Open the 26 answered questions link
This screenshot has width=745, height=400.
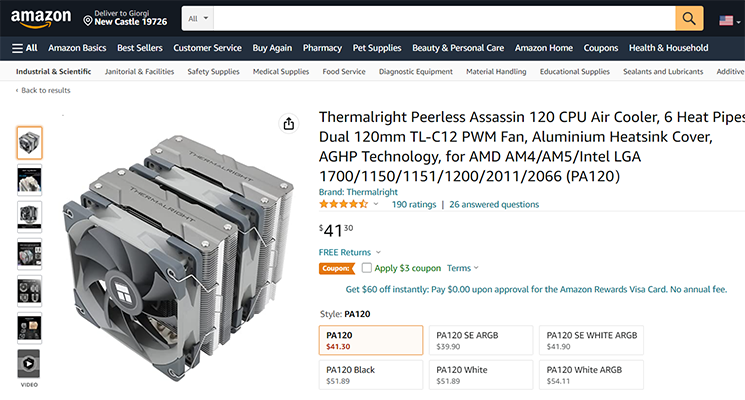[494, 204]
